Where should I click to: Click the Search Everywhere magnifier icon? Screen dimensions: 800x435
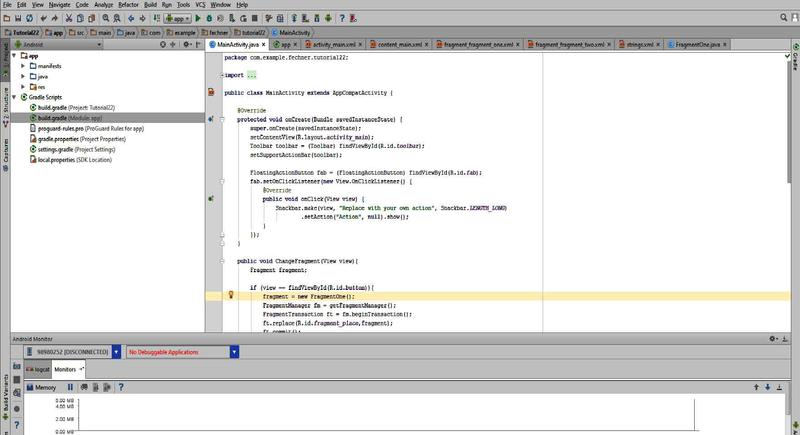coord(784,18)
